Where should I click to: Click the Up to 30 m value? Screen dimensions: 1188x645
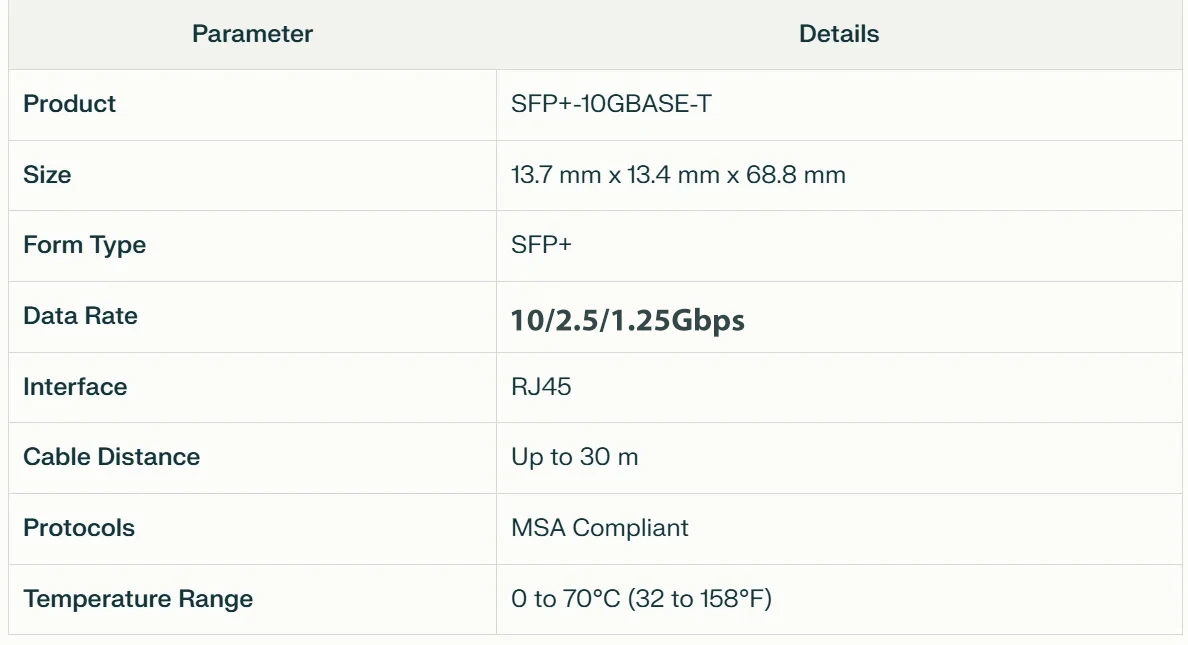coord(574,457)
